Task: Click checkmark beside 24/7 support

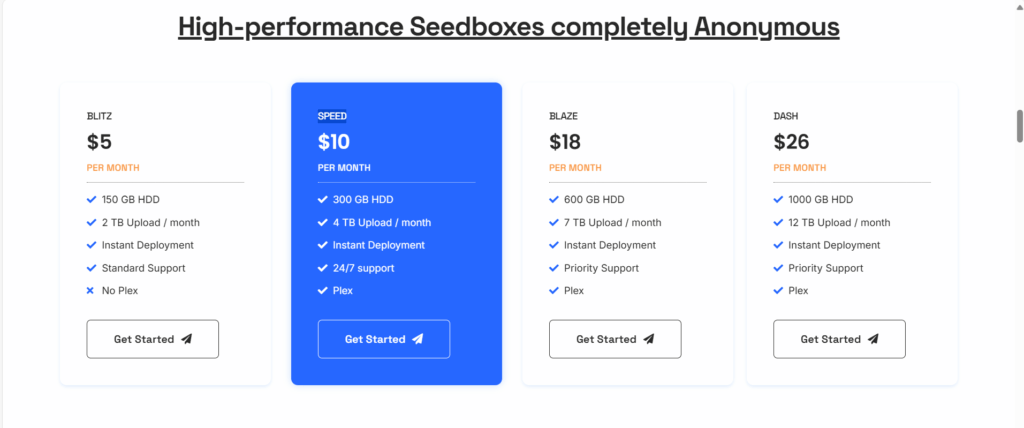Action: click(x=323, y=268)
